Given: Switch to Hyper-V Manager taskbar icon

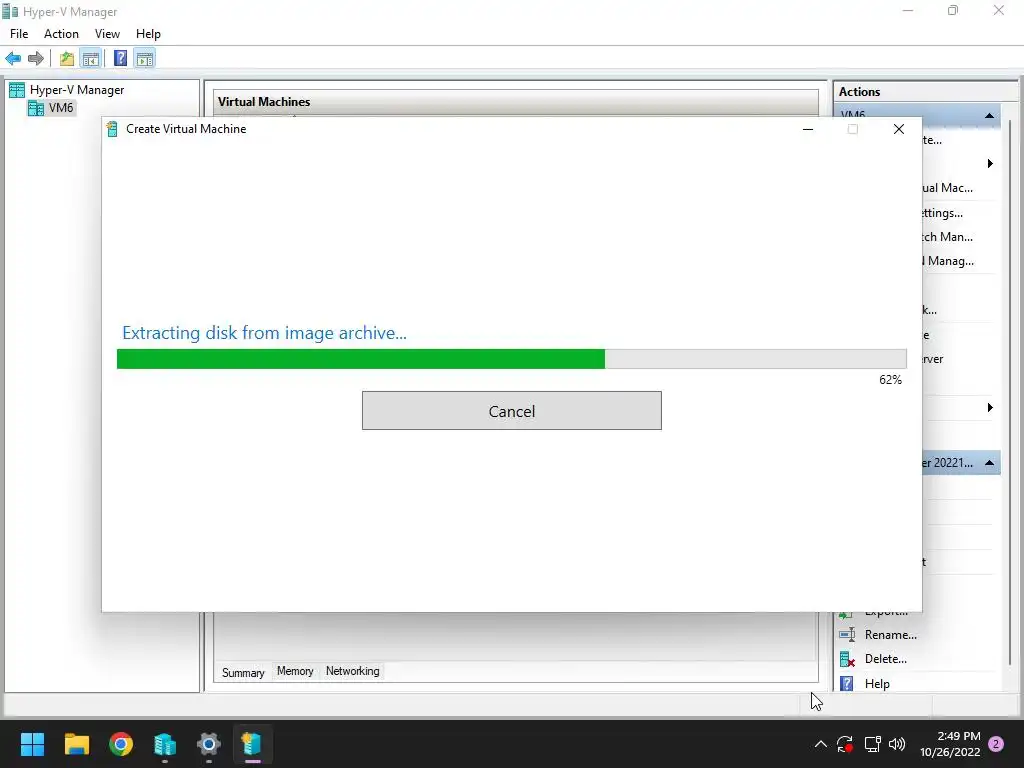Looking at the screenshot, I should (165, 744).
